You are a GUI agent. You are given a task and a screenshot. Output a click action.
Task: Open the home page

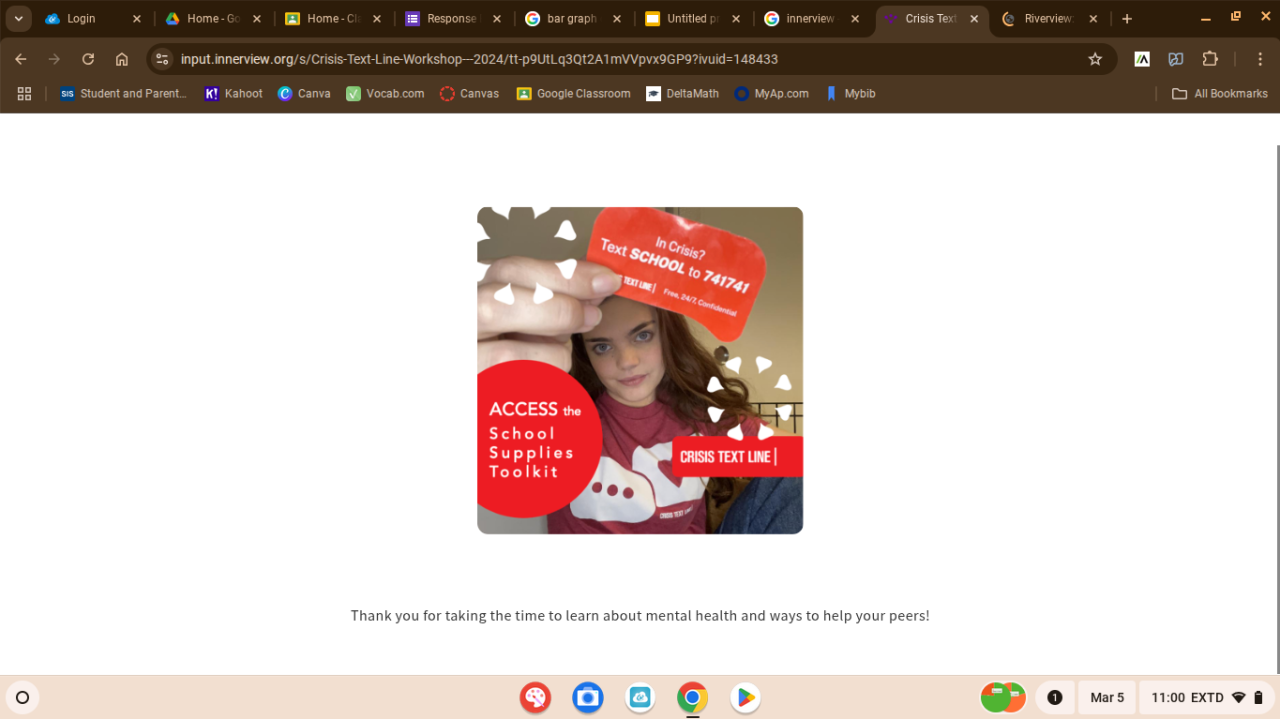pyautogui.click(x=122, y=59)
